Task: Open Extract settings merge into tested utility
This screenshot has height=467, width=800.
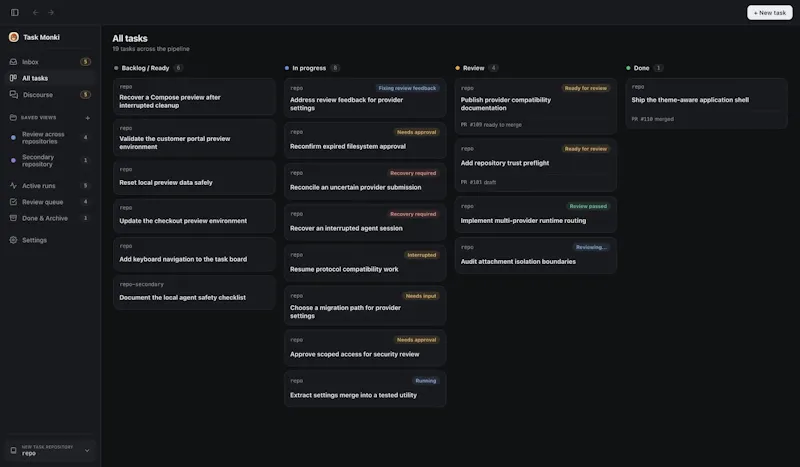Action: click(x=365, y=389)
